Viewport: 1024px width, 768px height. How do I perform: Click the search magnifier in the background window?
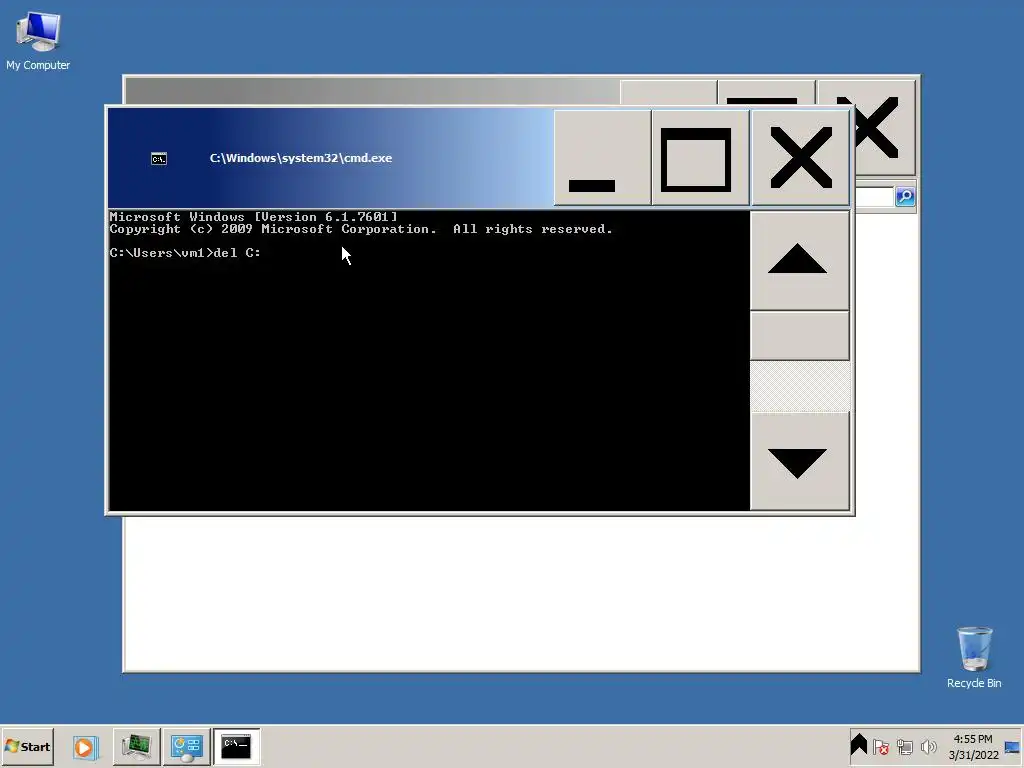point(905,197)
